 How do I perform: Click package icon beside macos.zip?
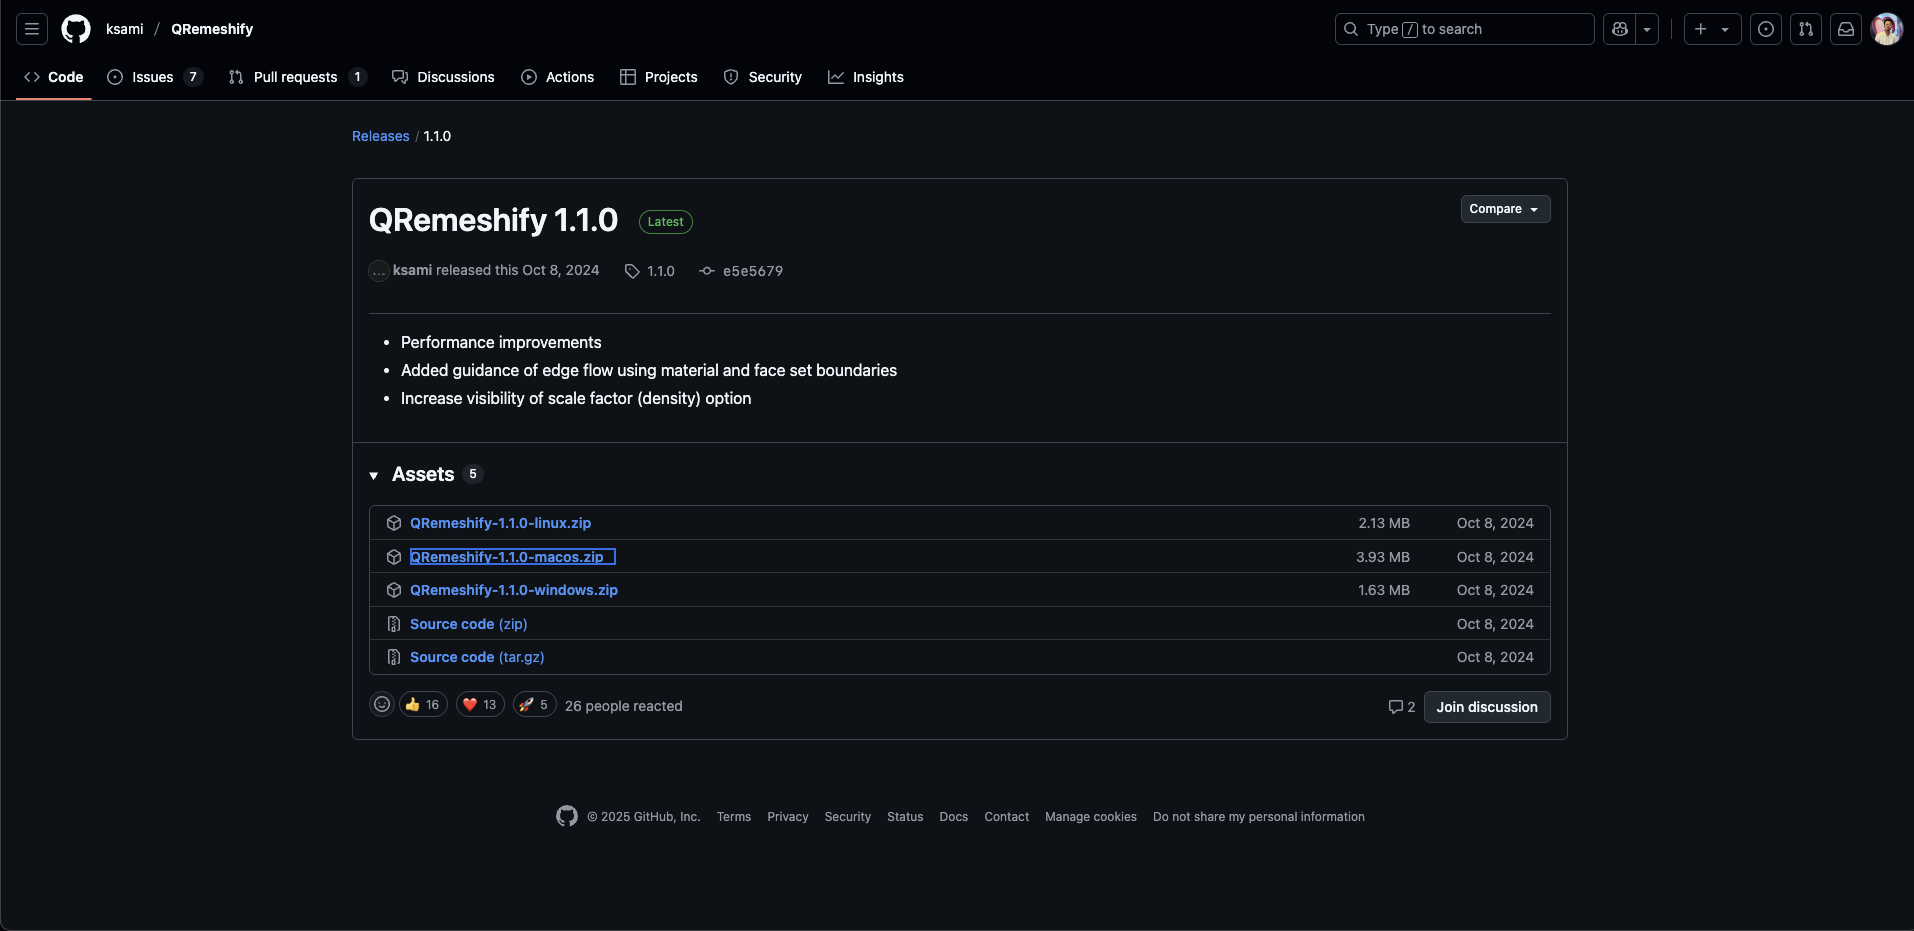394,557
